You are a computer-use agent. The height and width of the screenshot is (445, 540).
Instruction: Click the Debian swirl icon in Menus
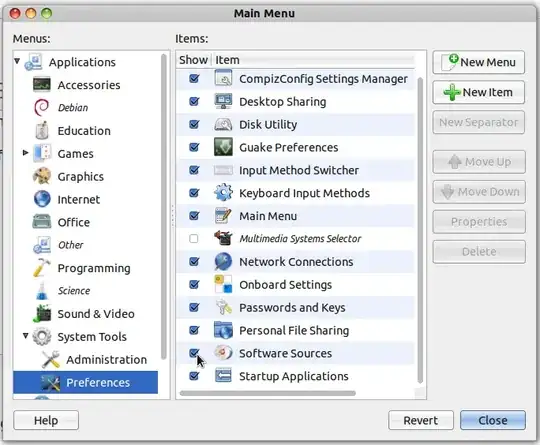pyautogui.click(x=42, y=107)
